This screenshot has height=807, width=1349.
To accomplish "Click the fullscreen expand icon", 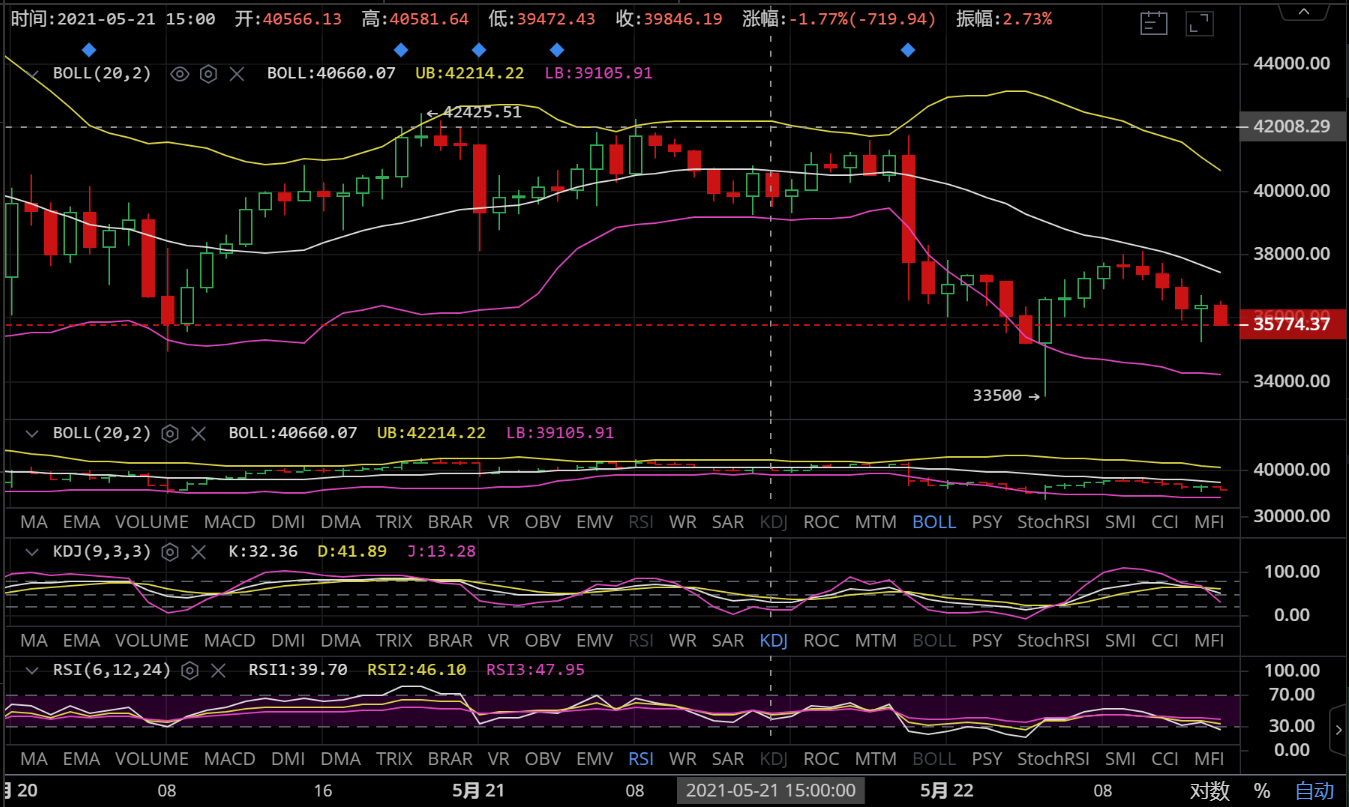I will point(1195,22).
